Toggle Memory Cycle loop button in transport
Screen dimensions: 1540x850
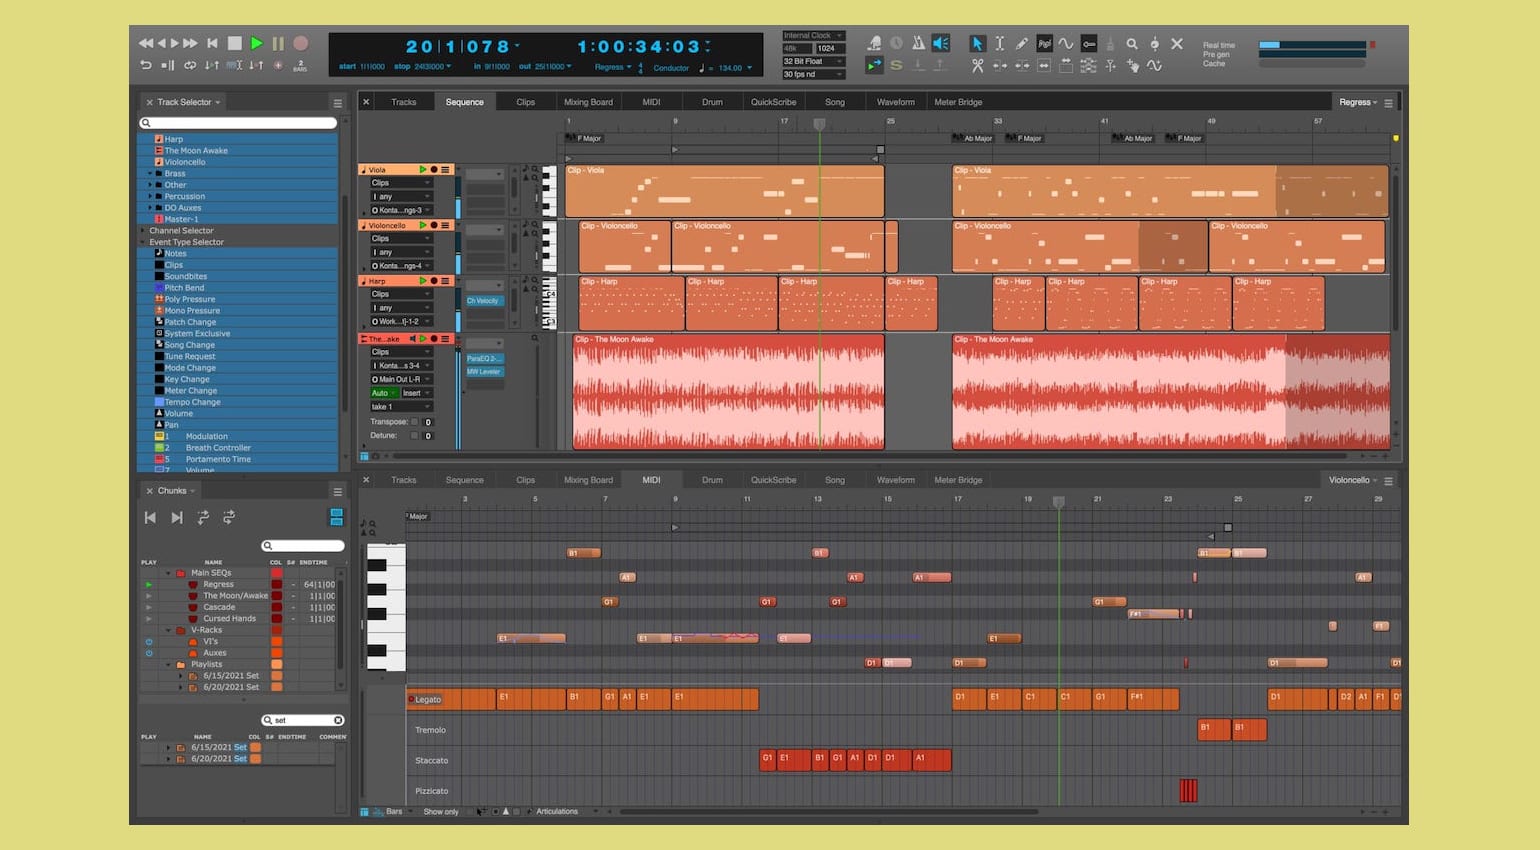tap(190, 65)
